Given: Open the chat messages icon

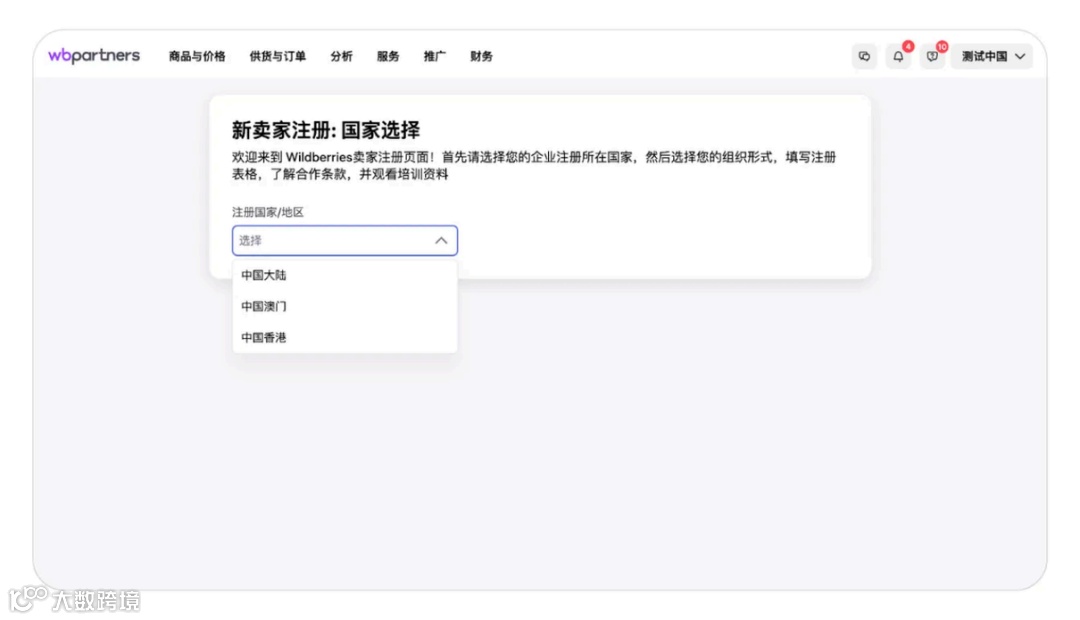Looking at the screenshot, I should [864, 56].
